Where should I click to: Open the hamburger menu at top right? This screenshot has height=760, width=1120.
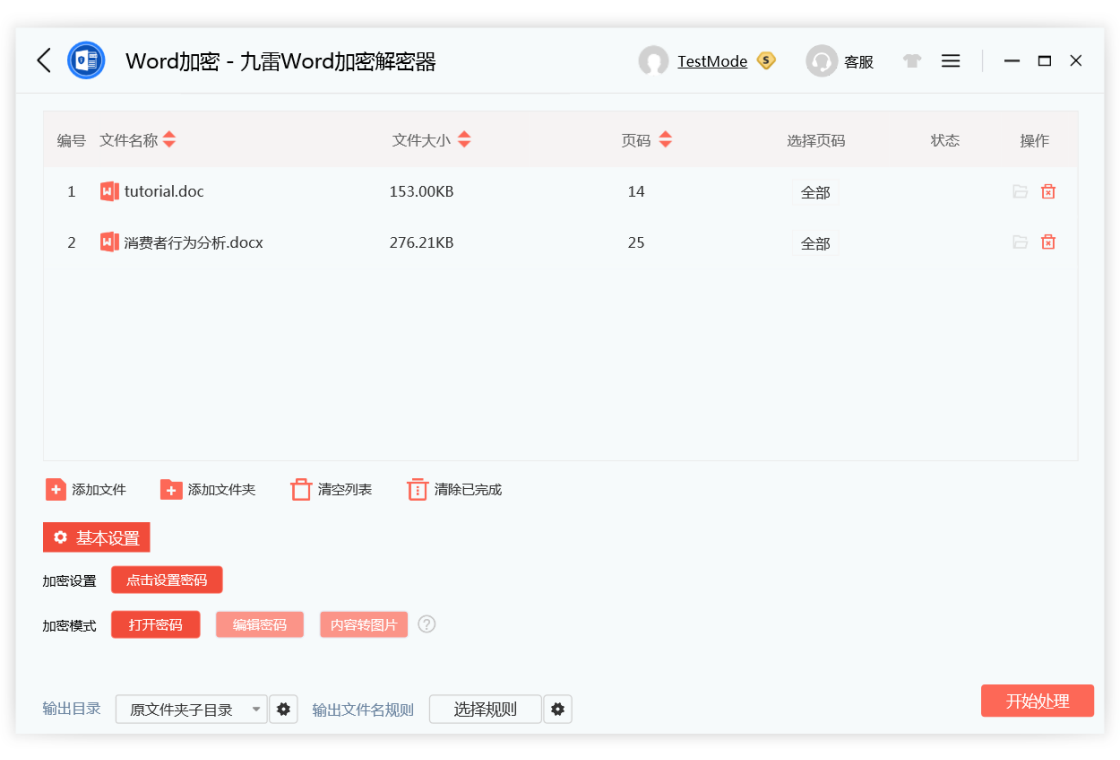pyautogui.click(x=950, y=60)
